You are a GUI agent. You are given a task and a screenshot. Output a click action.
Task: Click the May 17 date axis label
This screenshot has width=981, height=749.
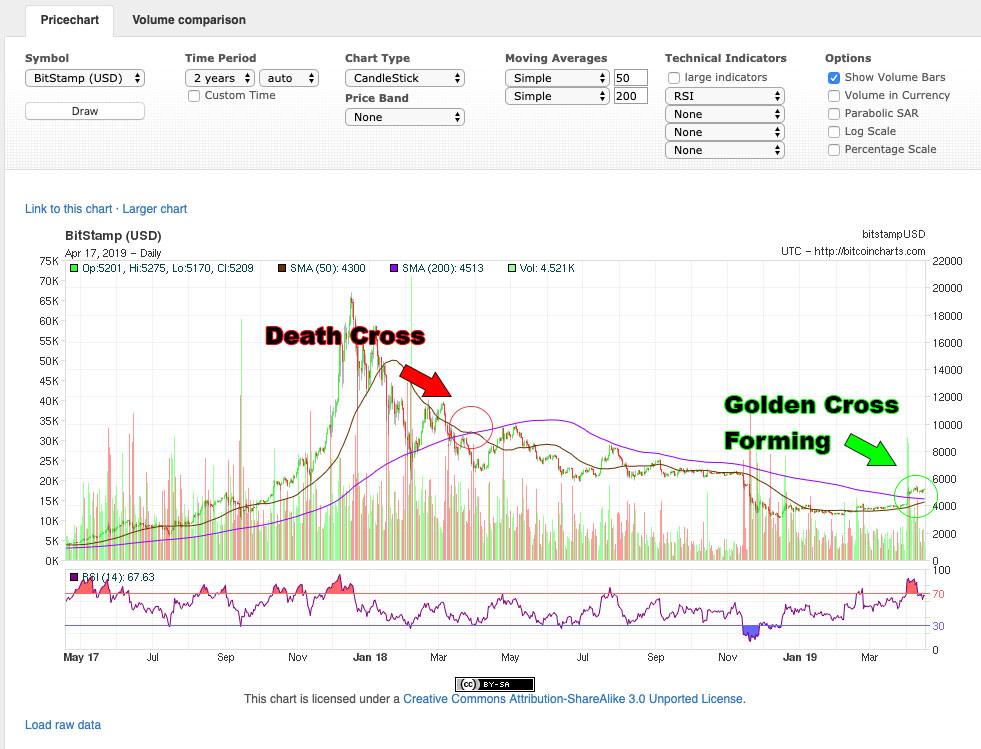(x=81, y=657)
